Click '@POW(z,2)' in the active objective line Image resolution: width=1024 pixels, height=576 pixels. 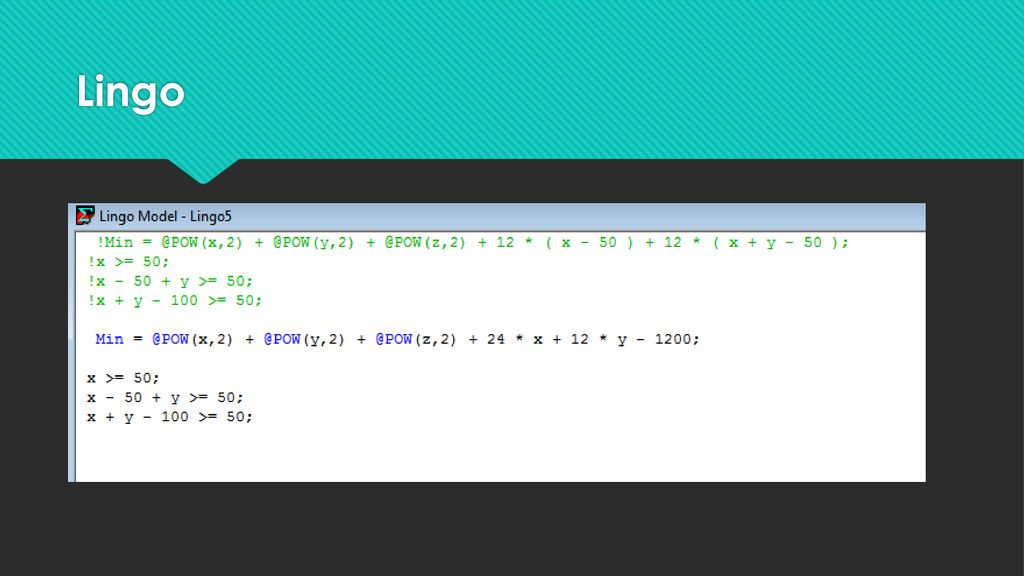(415, 339)
